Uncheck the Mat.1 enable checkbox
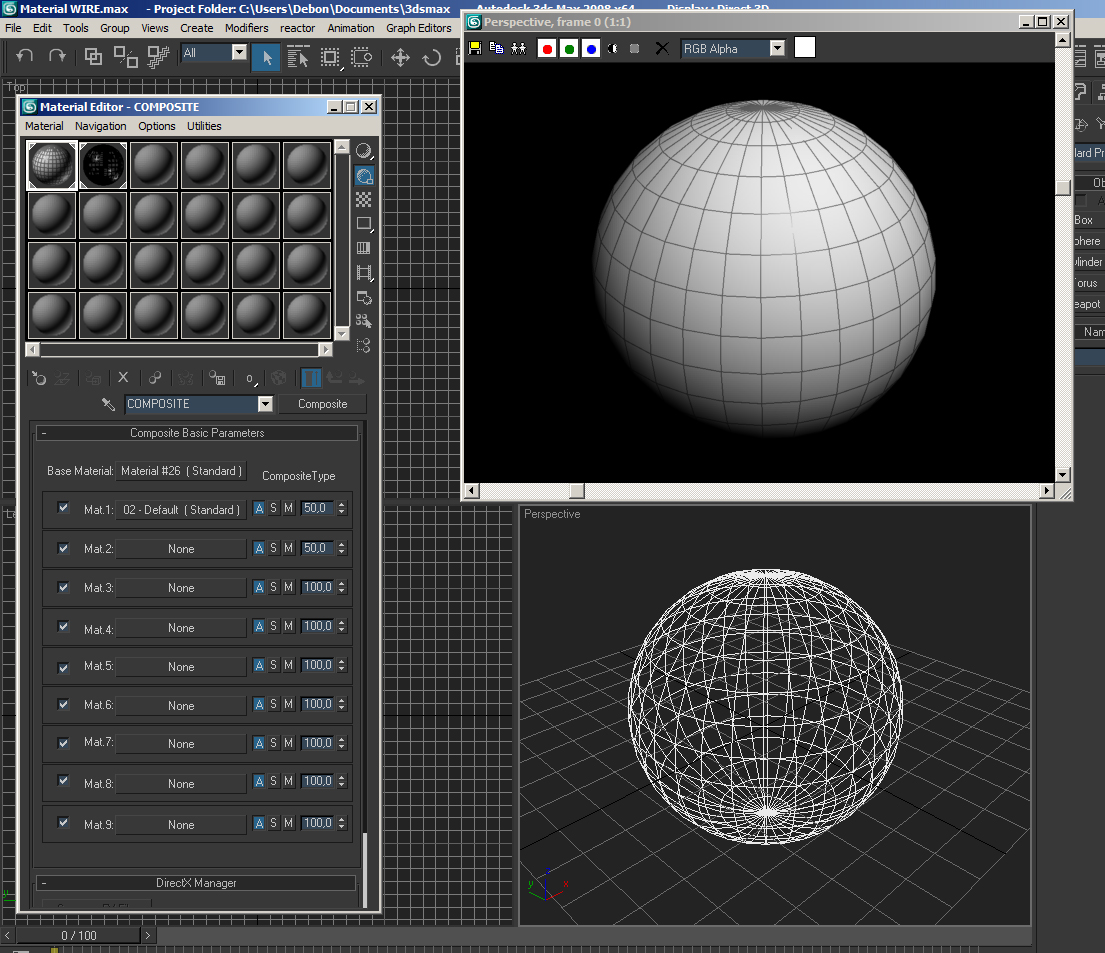1105x953 pixels. pyautogui.click(x=64, y=508)
